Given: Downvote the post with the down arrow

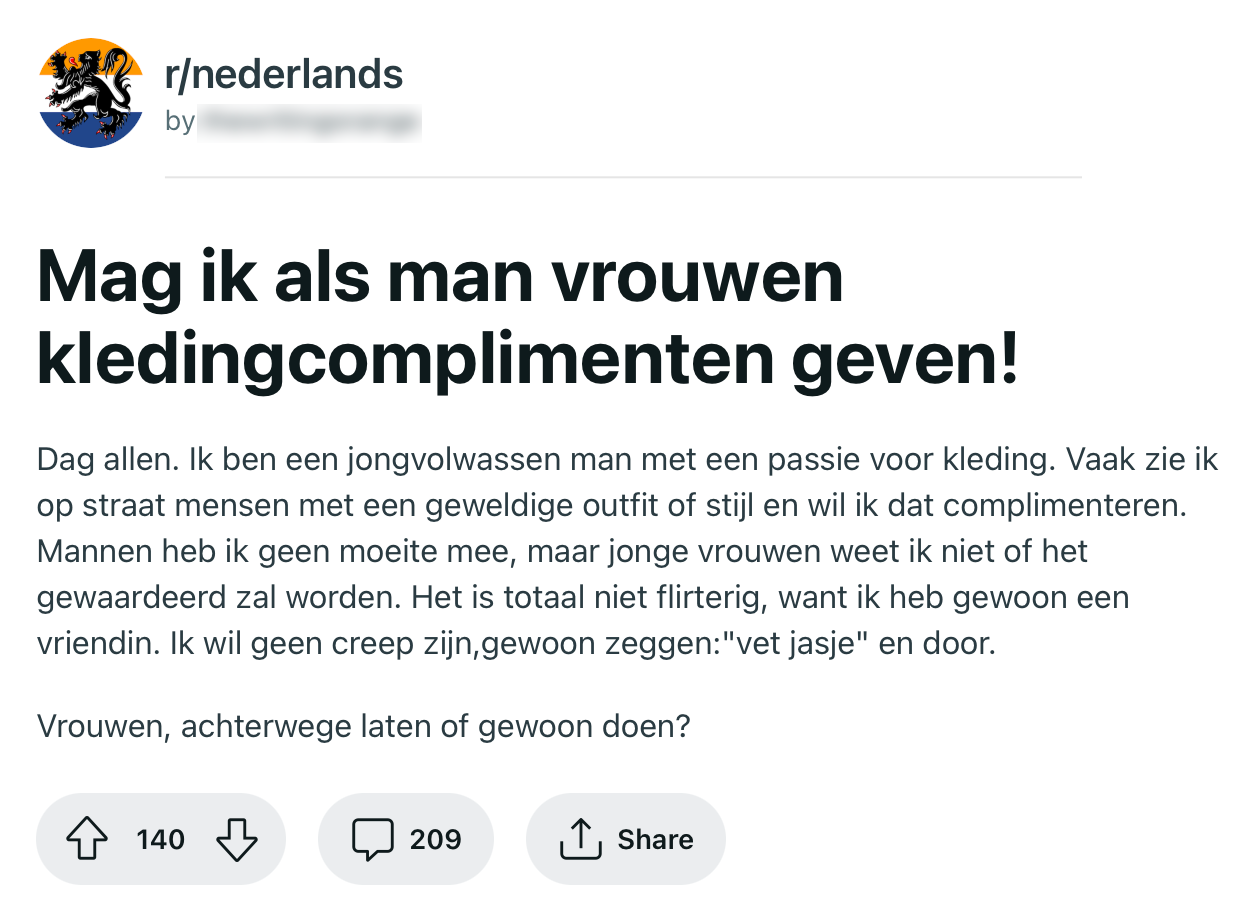Looking at the screenshot, I should click(237, 839).
